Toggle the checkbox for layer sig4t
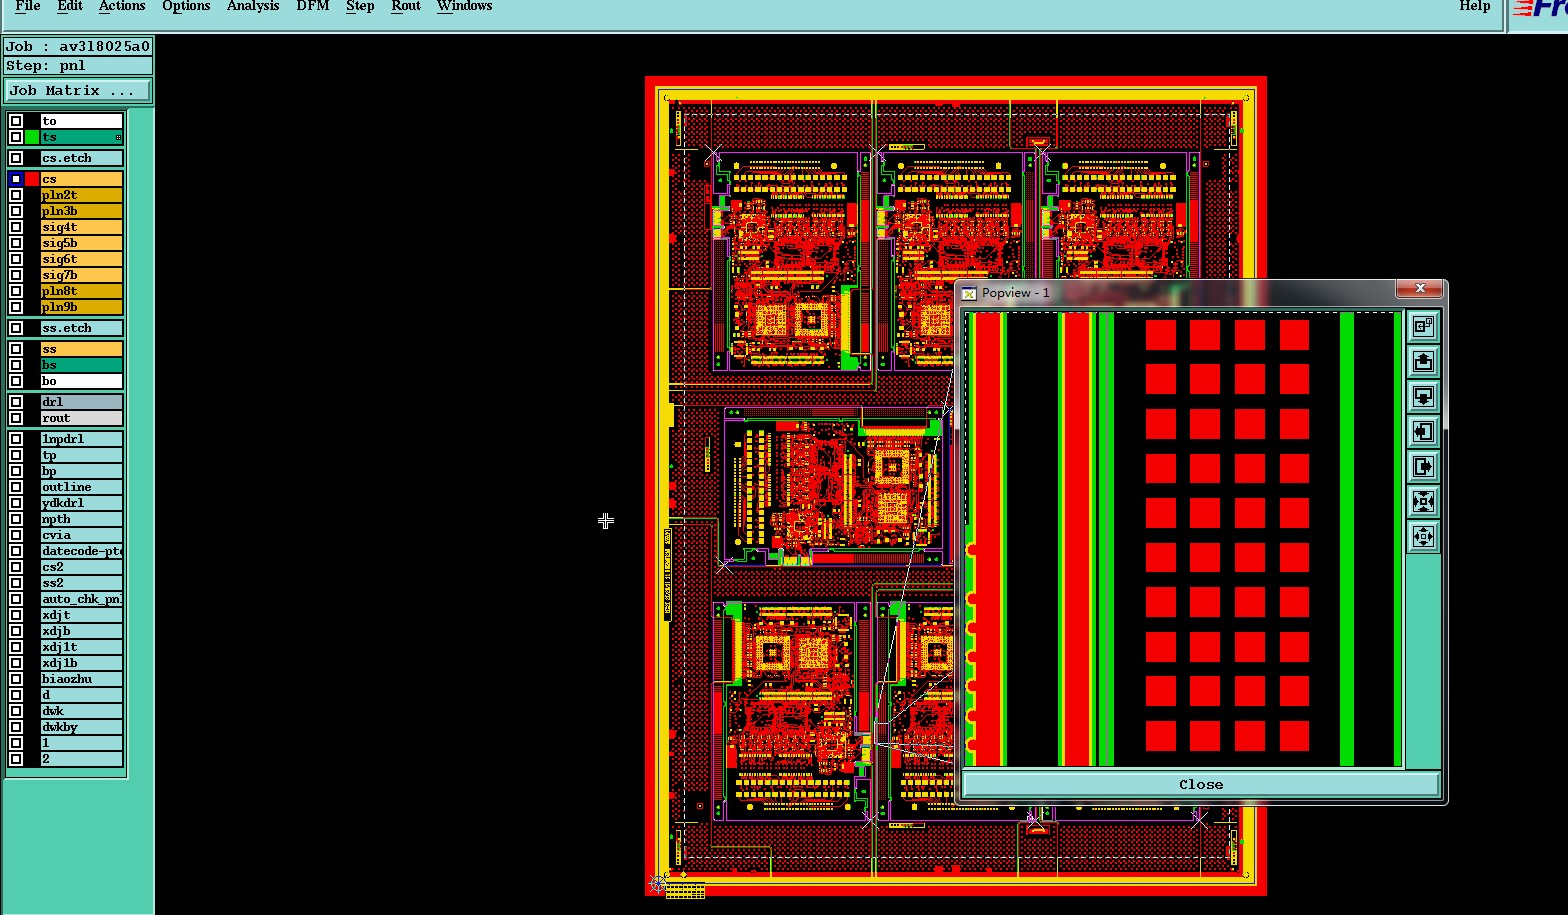The height and width of the screenshot is (915, 1568). (x=16, y=227)
